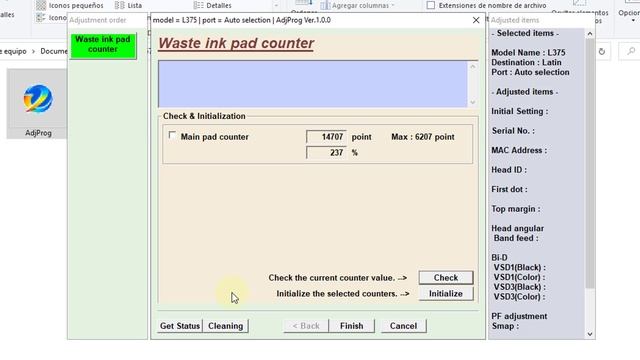
Task: Click 'Serial No. :' entry
Action: [x=513, y=131]
